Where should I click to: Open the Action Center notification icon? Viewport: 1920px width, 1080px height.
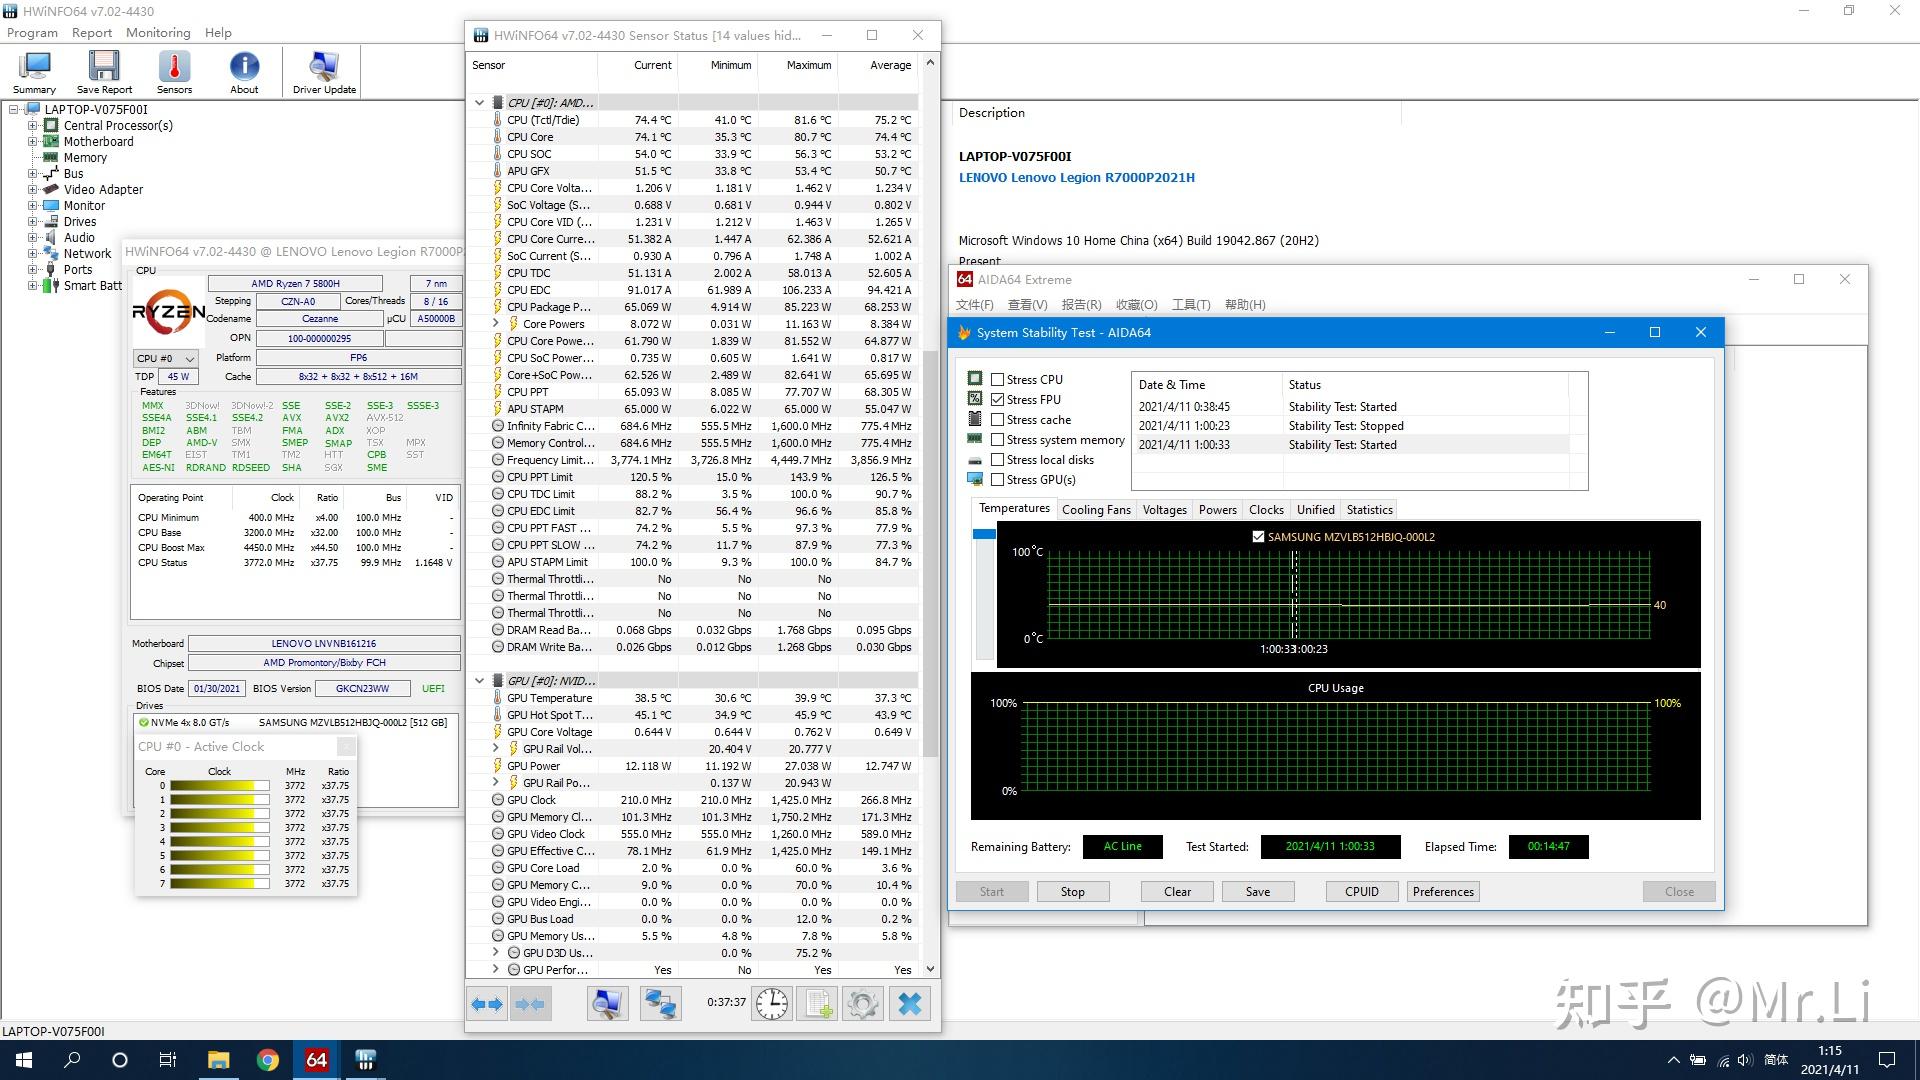point(1887,1060)
